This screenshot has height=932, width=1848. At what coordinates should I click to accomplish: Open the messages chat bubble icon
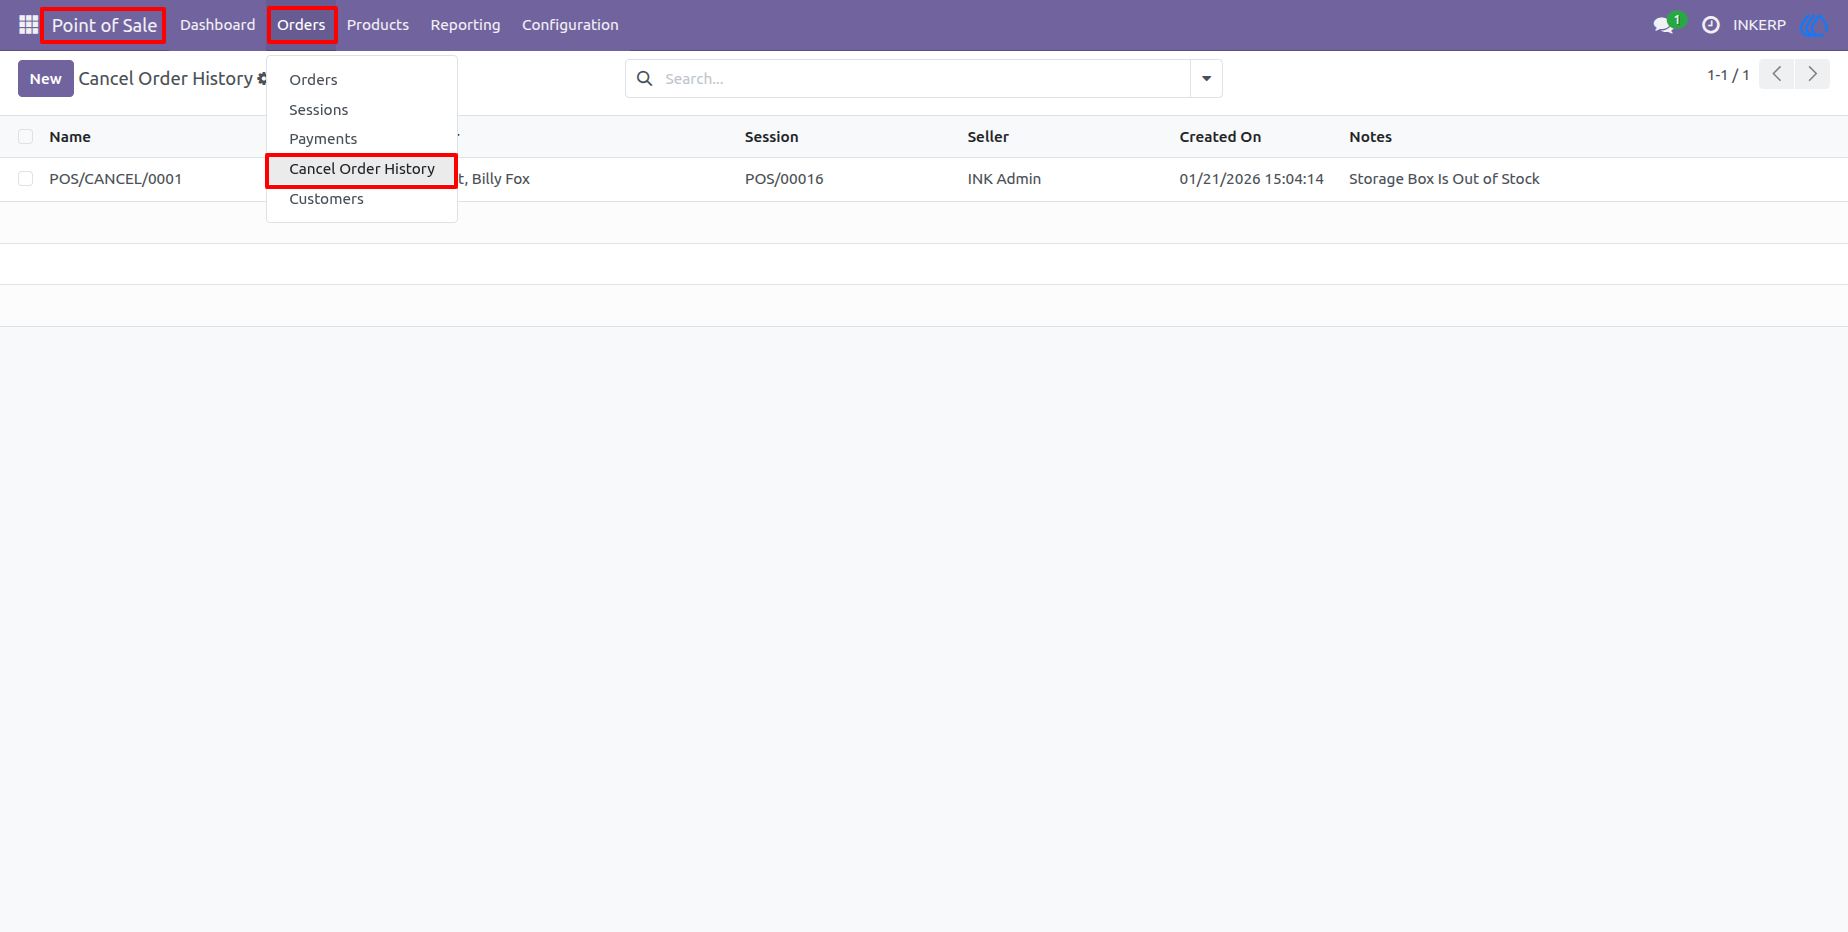point(1664,25)
